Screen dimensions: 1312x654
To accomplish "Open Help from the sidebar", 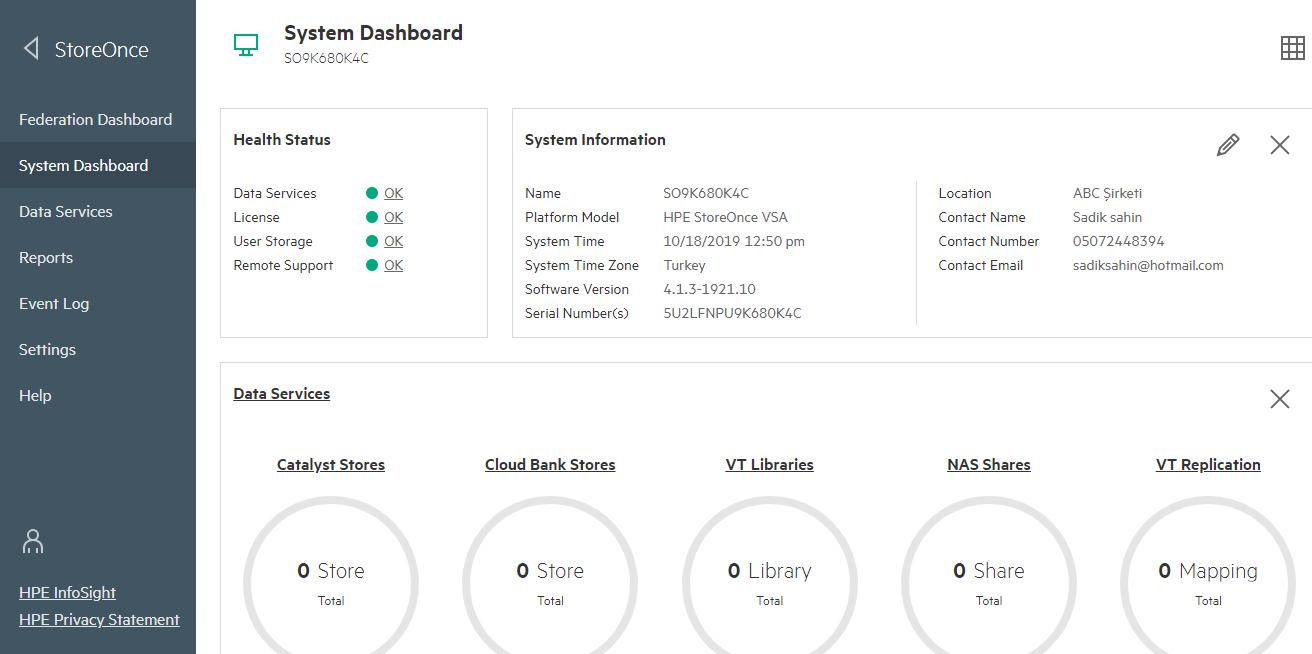I will point(98,395).
